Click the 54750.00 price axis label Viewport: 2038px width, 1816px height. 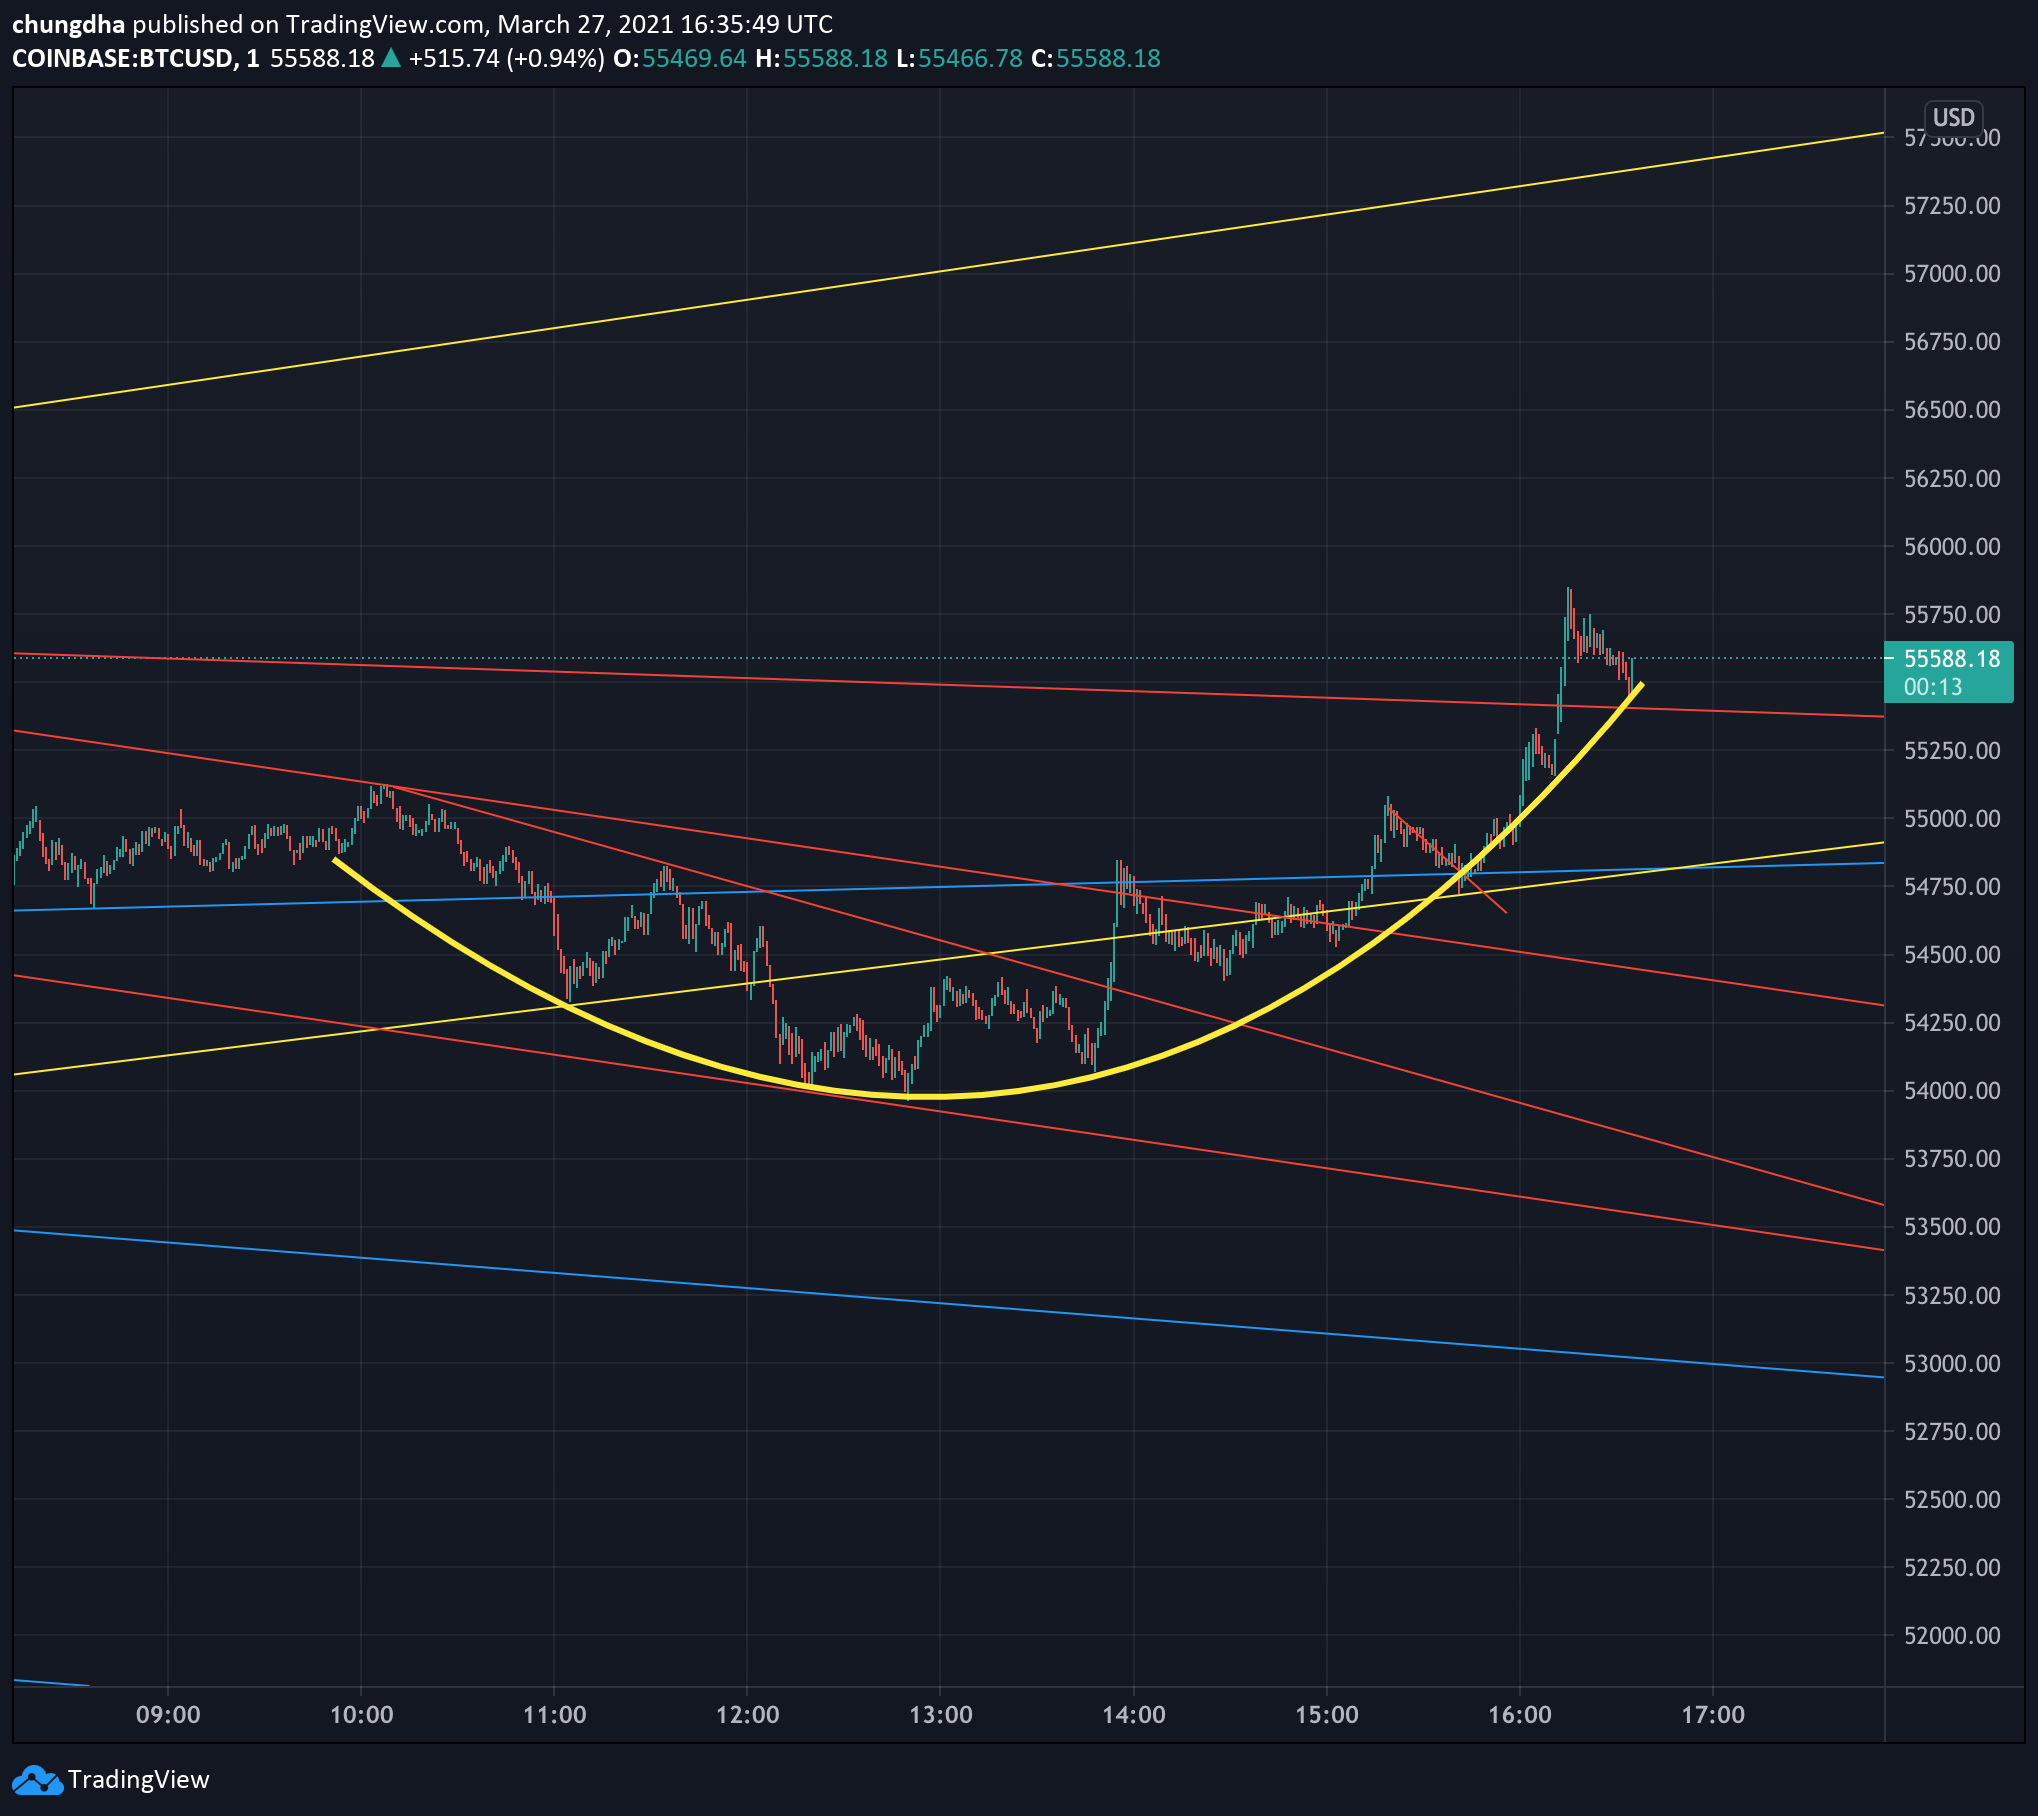coord(1951,887)
